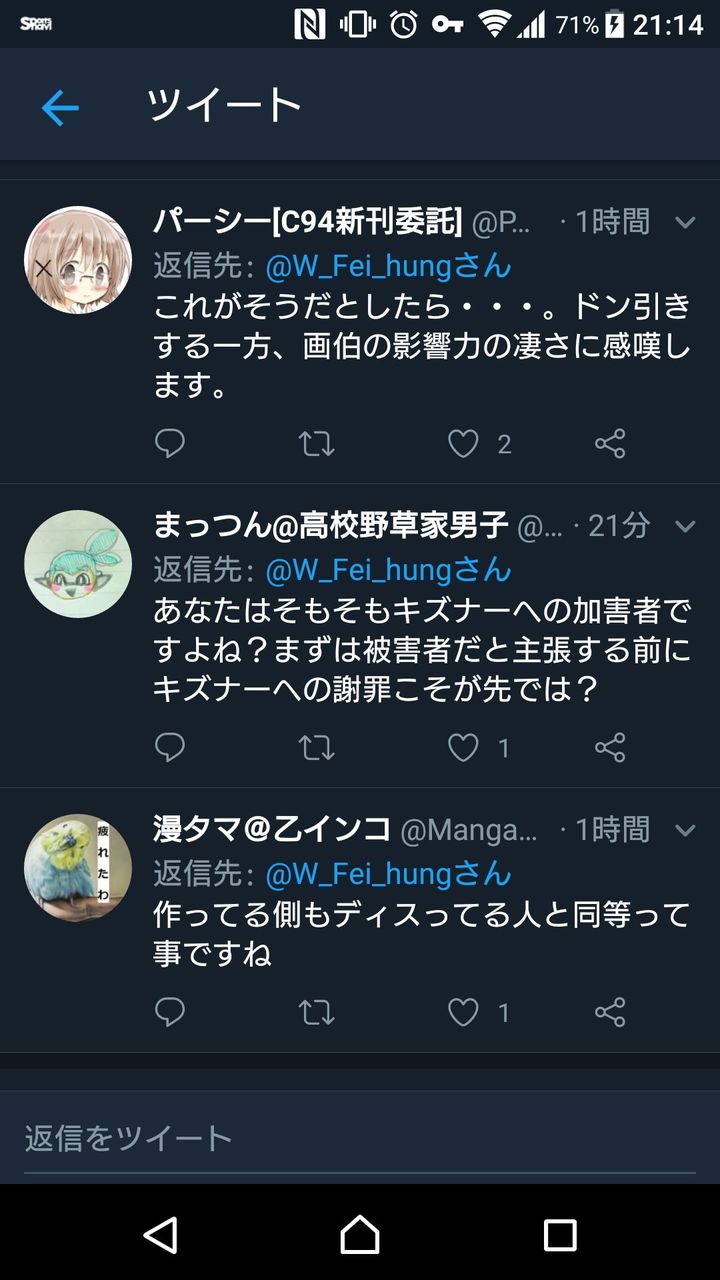Share 漫タマ's tweet

(x=610, y=1012)
